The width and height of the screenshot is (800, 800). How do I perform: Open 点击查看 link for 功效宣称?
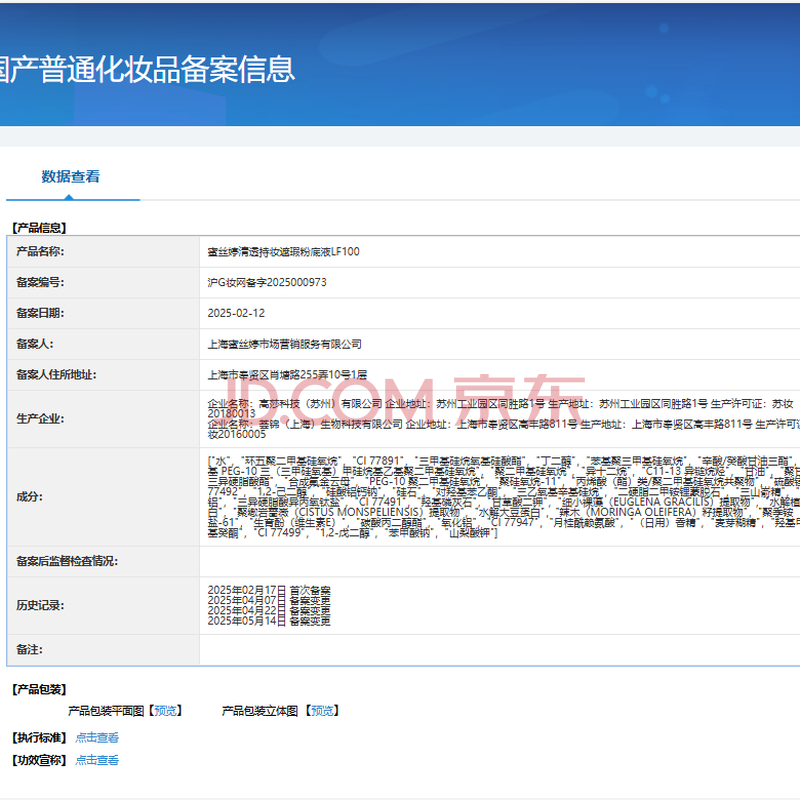click(x=97, y=760)
